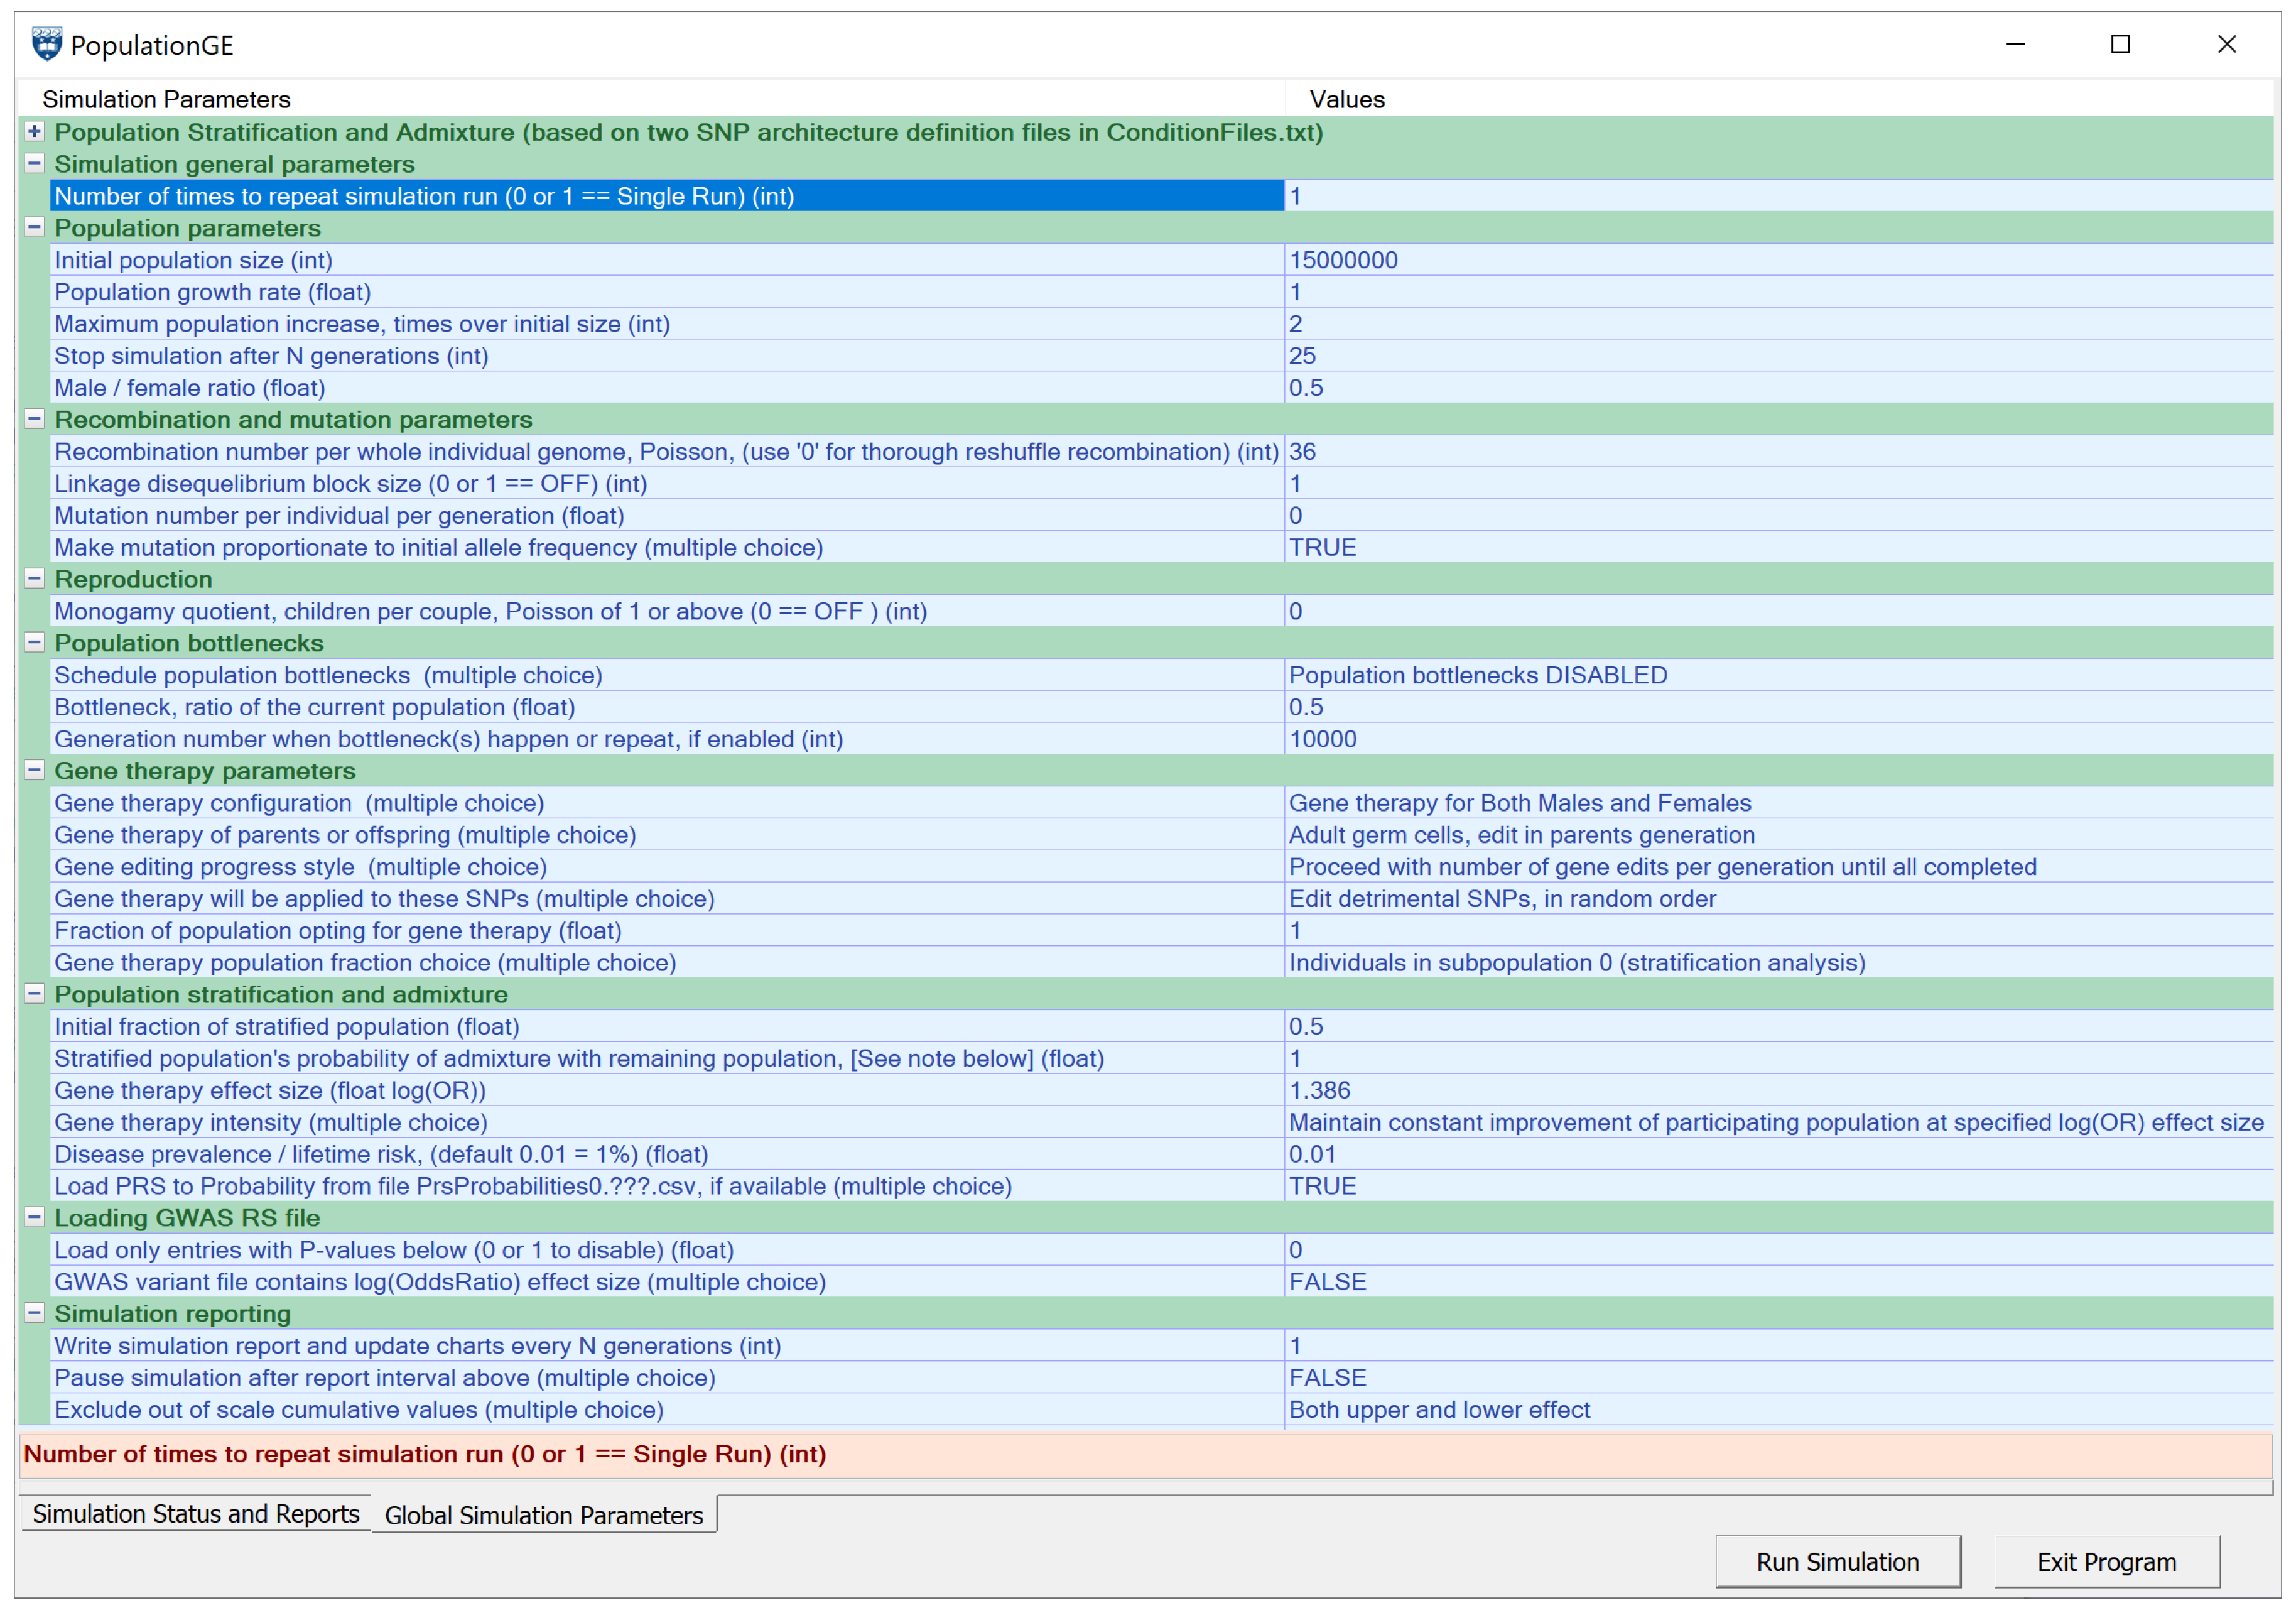
Task: Open Load PRS to Probability TRUE choice
Action: 1779,1187
